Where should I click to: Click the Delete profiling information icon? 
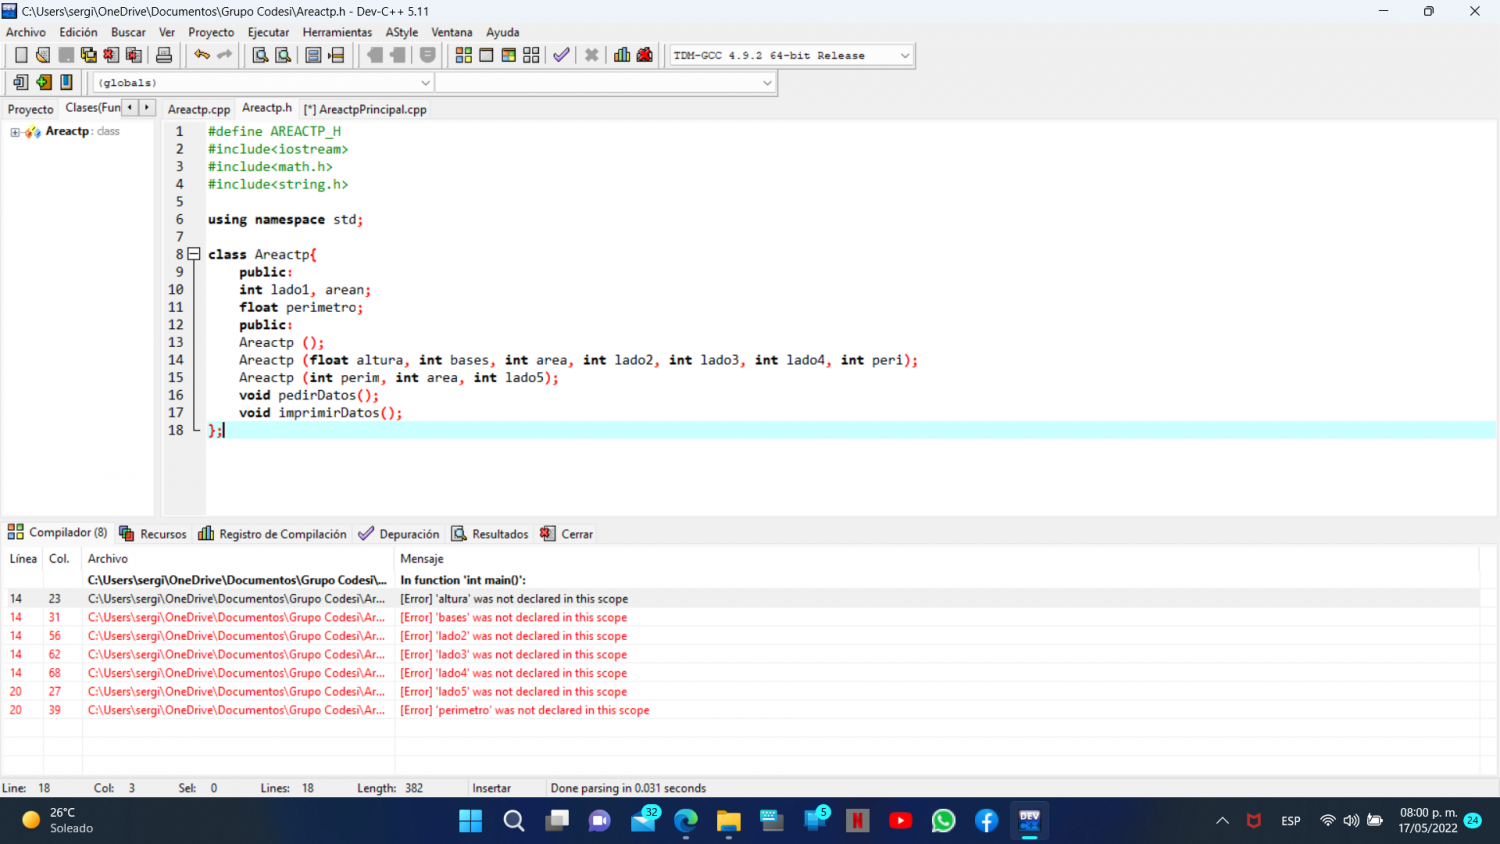[x=645, y=55]
